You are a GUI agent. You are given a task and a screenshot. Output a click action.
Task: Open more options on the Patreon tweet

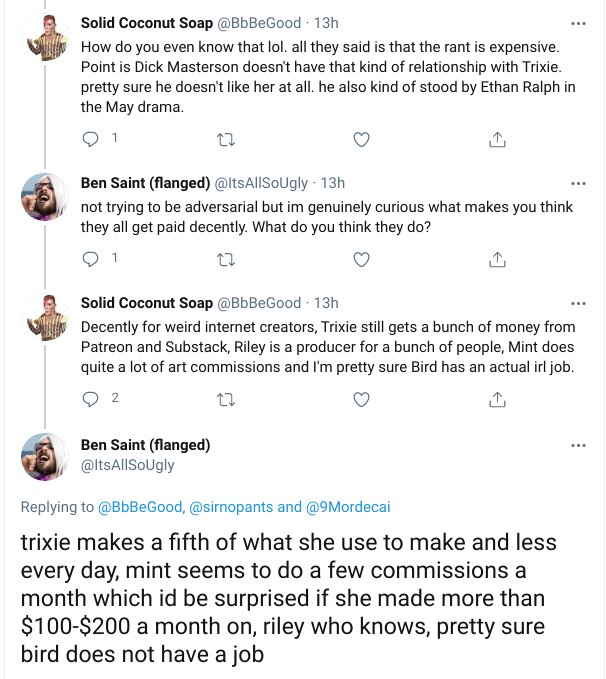[578, 304]
